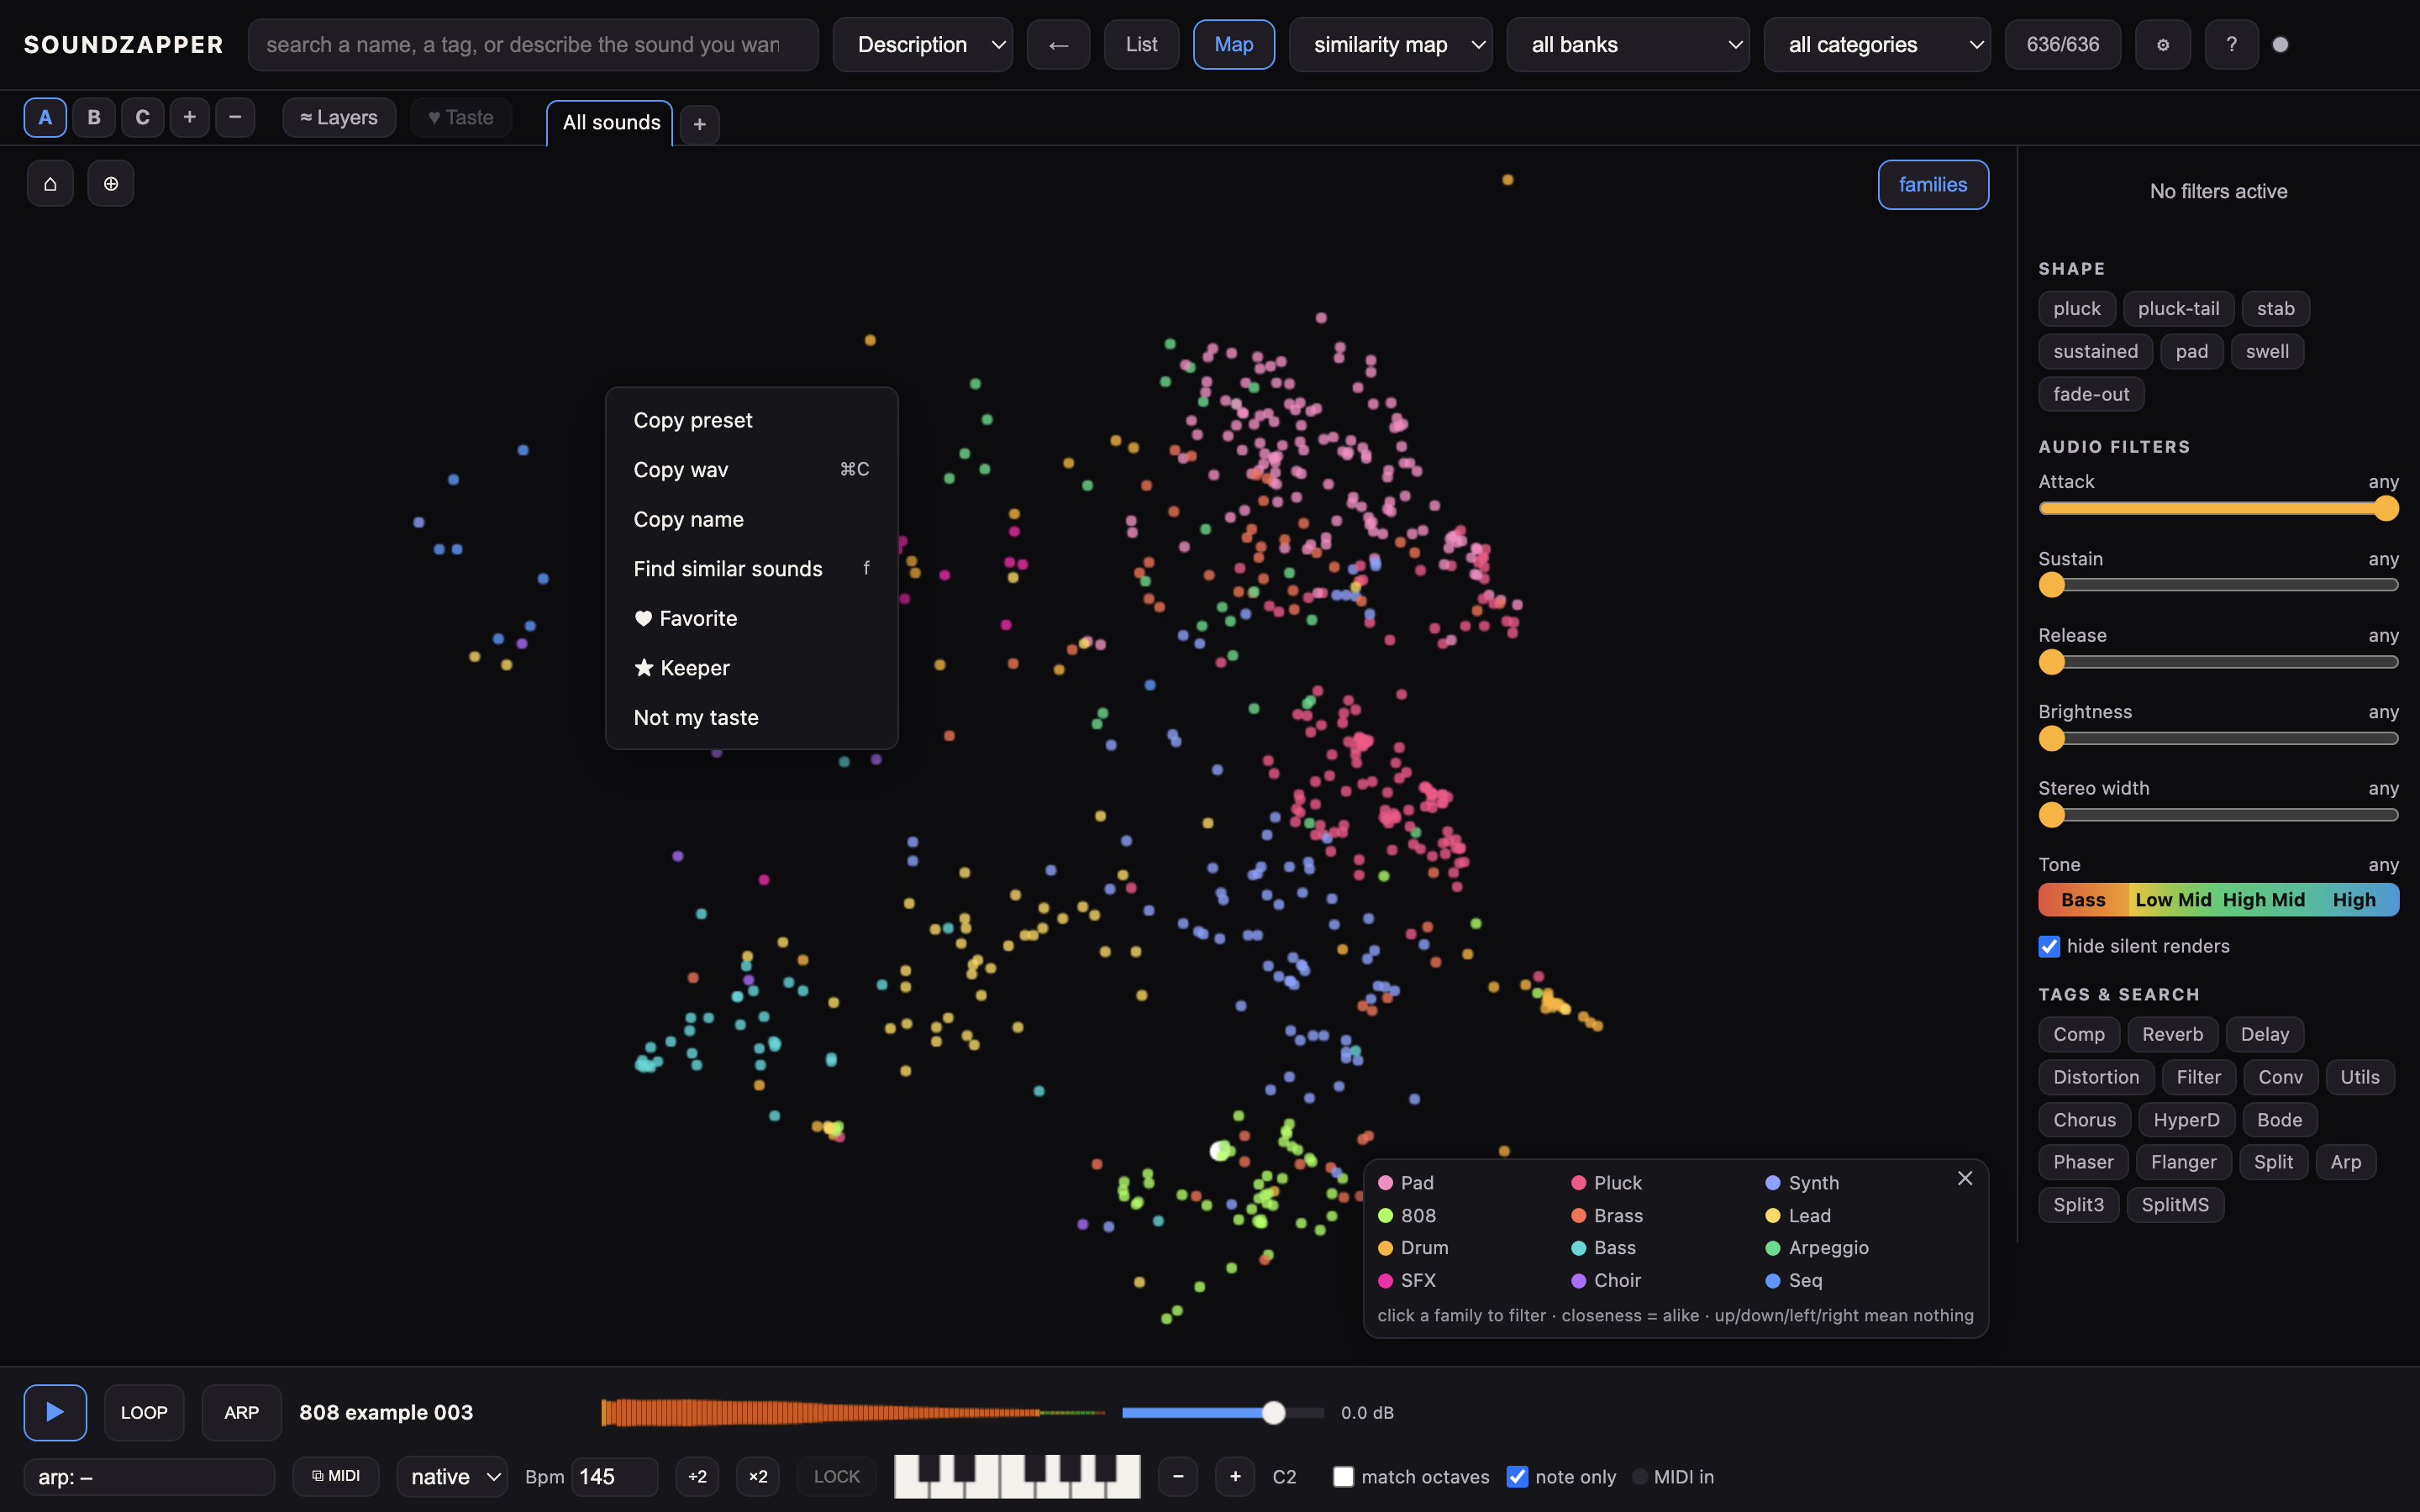Open the Description search mode dropdown

coord(922,45)
